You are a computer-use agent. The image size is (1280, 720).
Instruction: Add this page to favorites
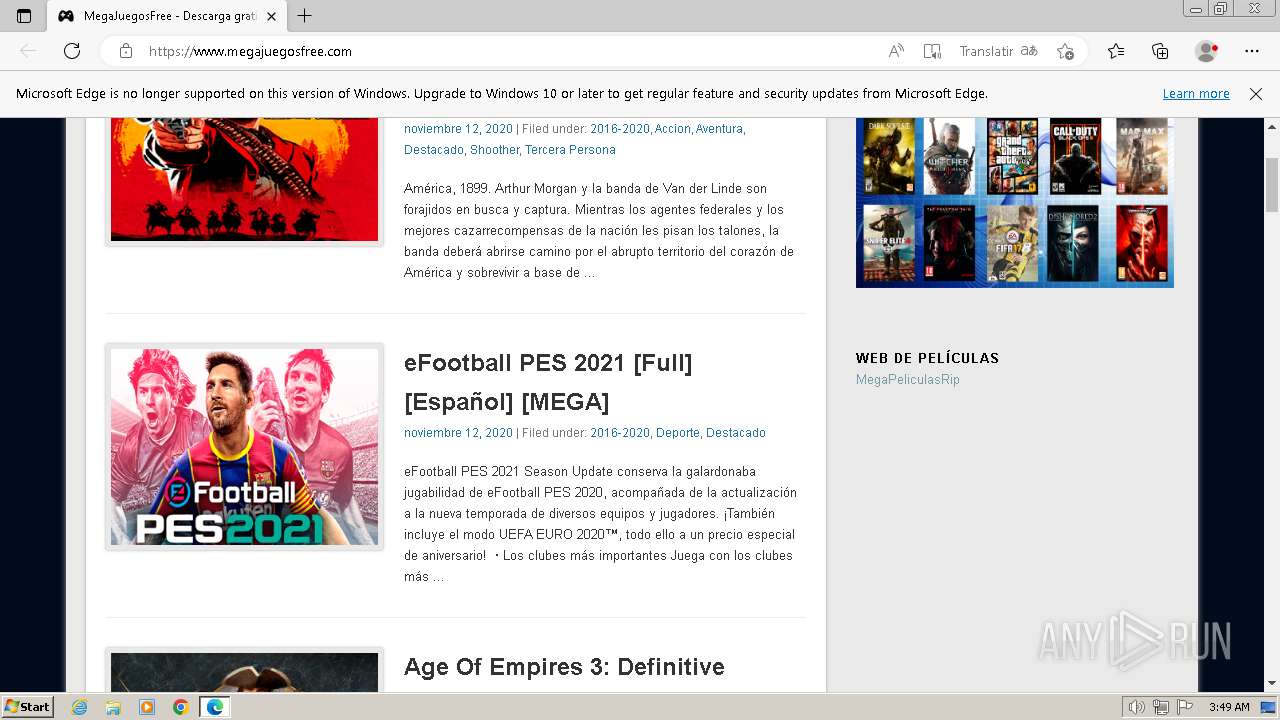(1066, 51)
